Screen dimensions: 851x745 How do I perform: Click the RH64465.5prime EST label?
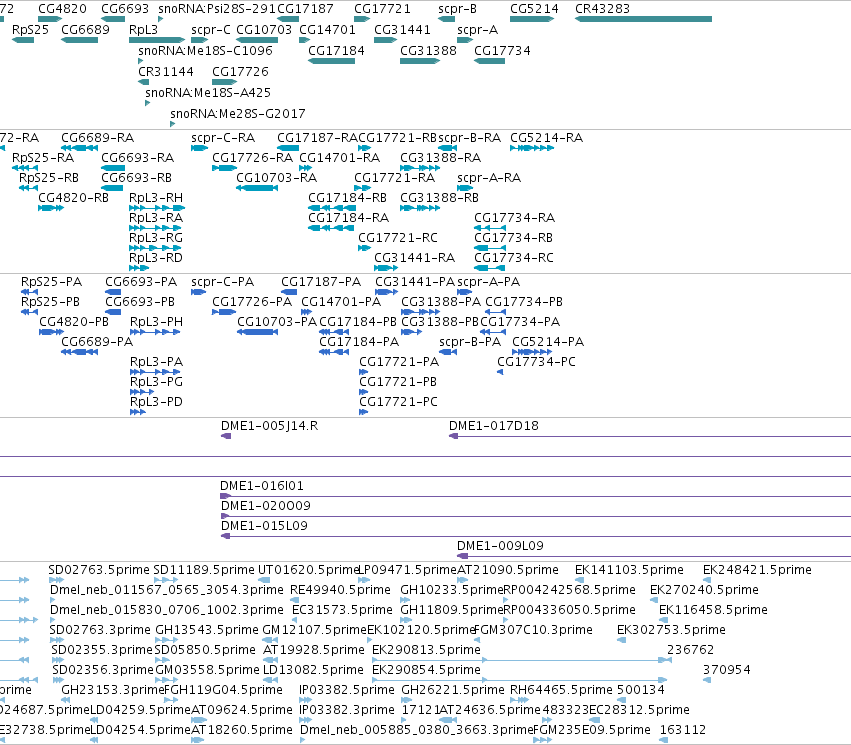pyautogui.click(x=561, y=690)
